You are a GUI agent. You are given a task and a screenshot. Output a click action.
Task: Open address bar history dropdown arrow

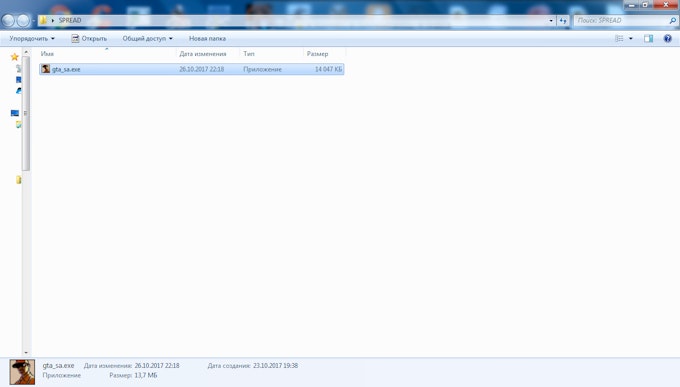click(x=551, y=20)
